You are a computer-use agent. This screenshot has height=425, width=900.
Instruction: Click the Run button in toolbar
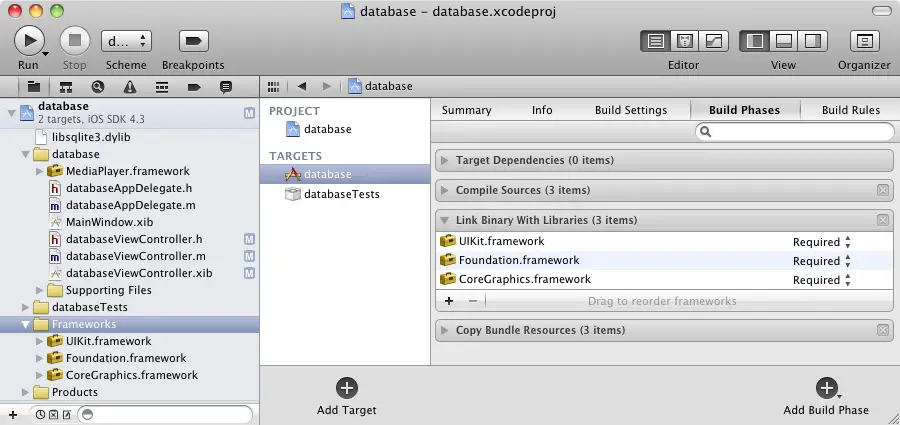tap(28, 41)
